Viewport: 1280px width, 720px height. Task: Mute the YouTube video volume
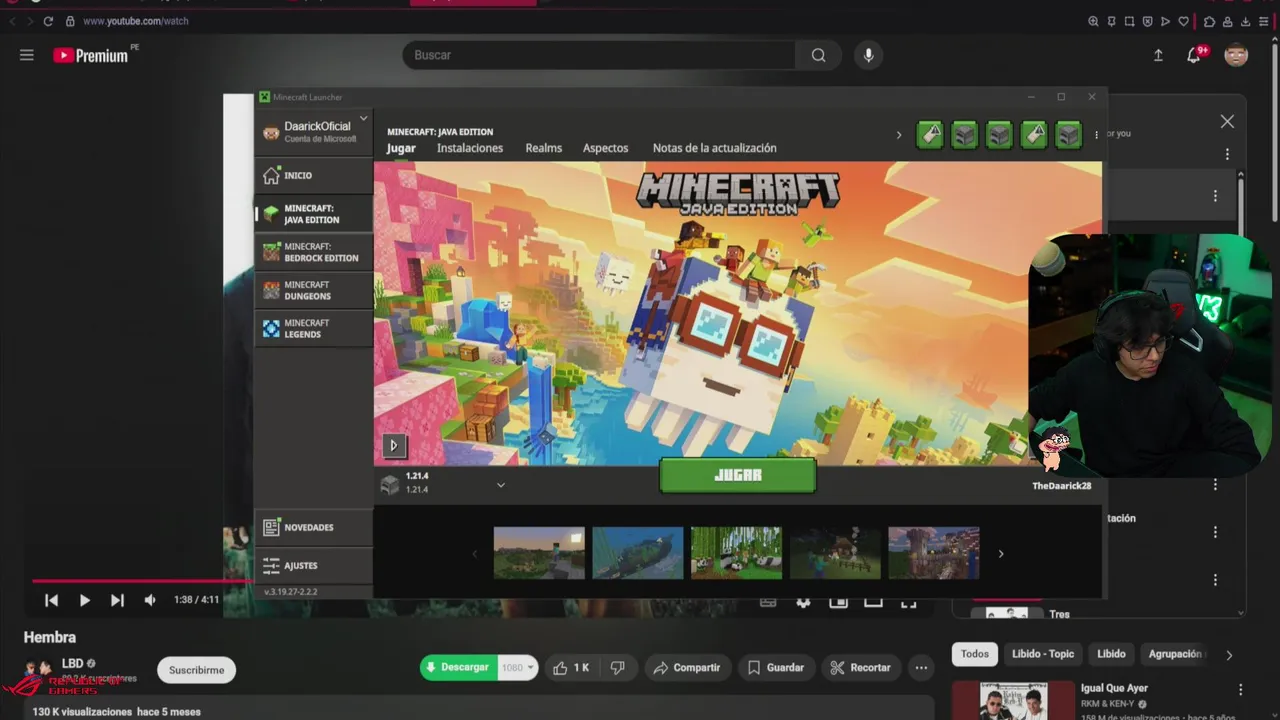pyautogui.click(x=150, y=600)
